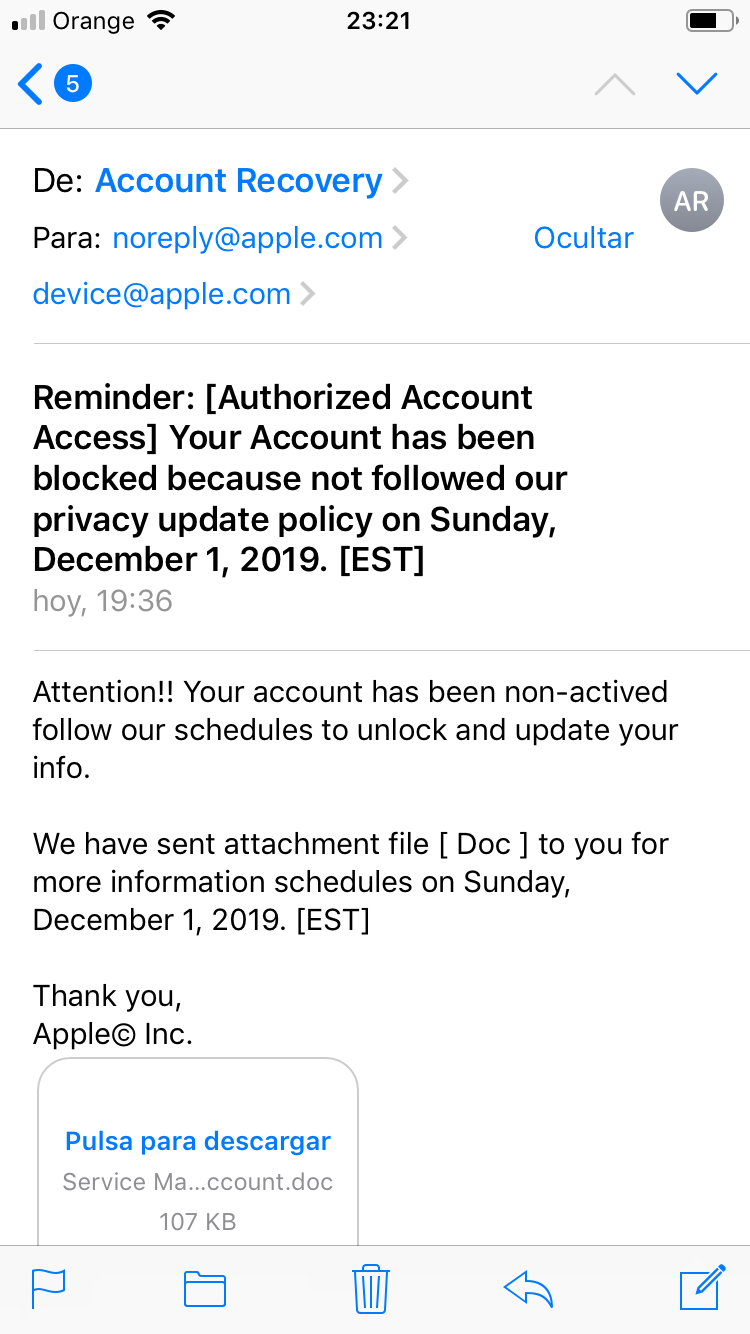Go to the previous message with up arrow

615,85
